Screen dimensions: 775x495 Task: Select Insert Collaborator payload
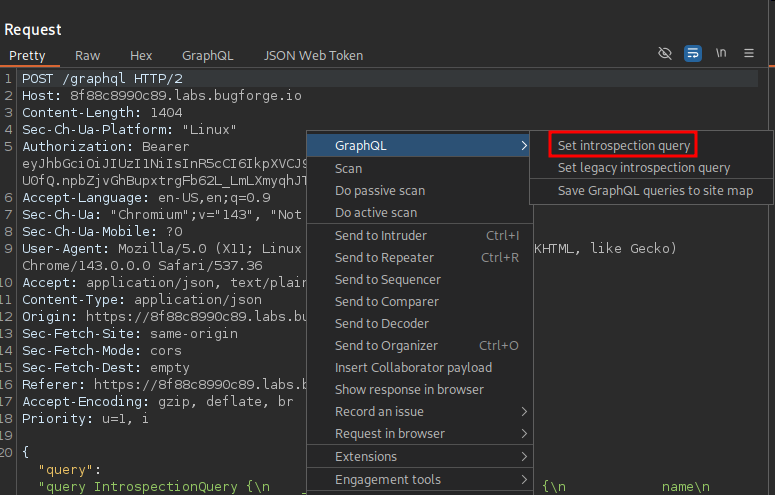coord(413,368)
